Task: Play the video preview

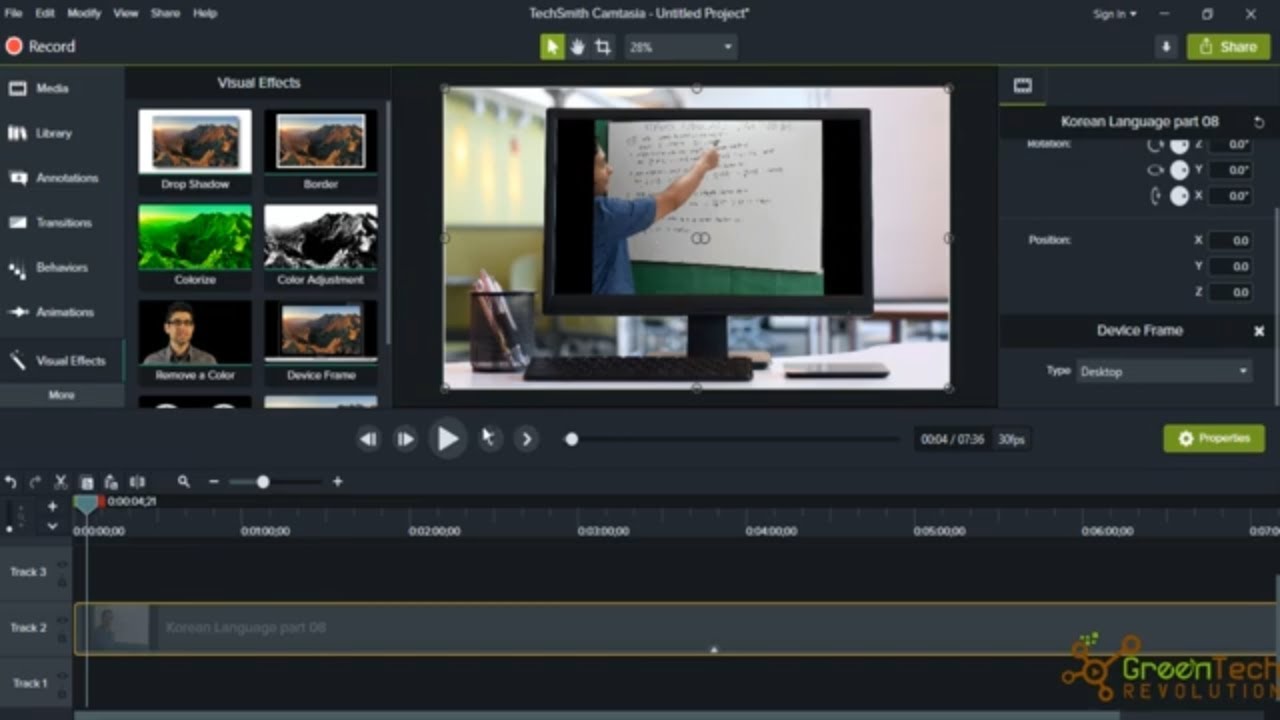Action: coord(447,438)
